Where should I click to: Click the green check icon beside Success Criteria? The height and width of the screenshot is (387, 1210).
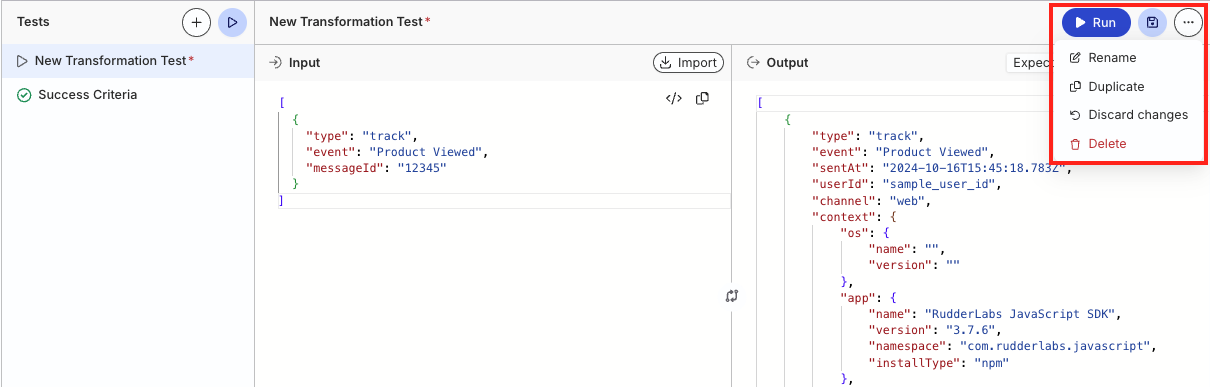[24, 95]
